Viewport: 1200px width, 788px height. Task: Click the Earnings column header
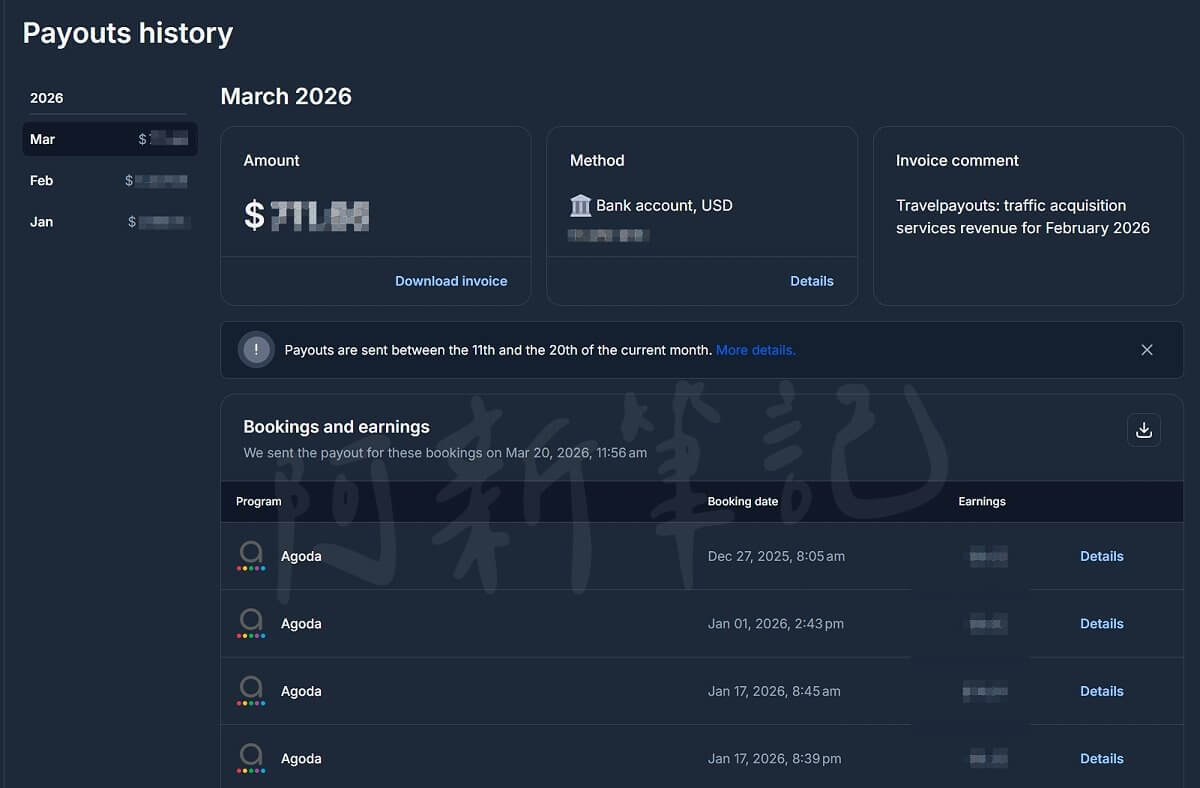click(982, 501)
